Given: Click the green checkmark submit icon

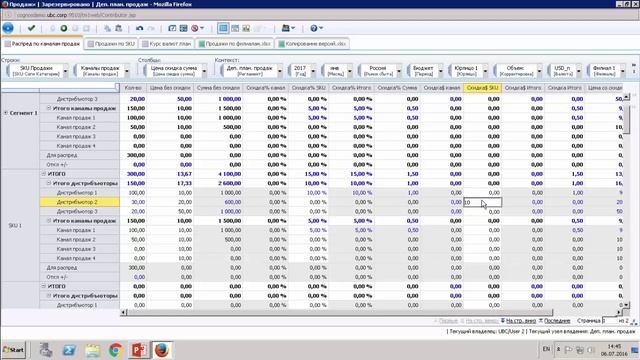Looking at the screenshot, I should click(31, 28).
